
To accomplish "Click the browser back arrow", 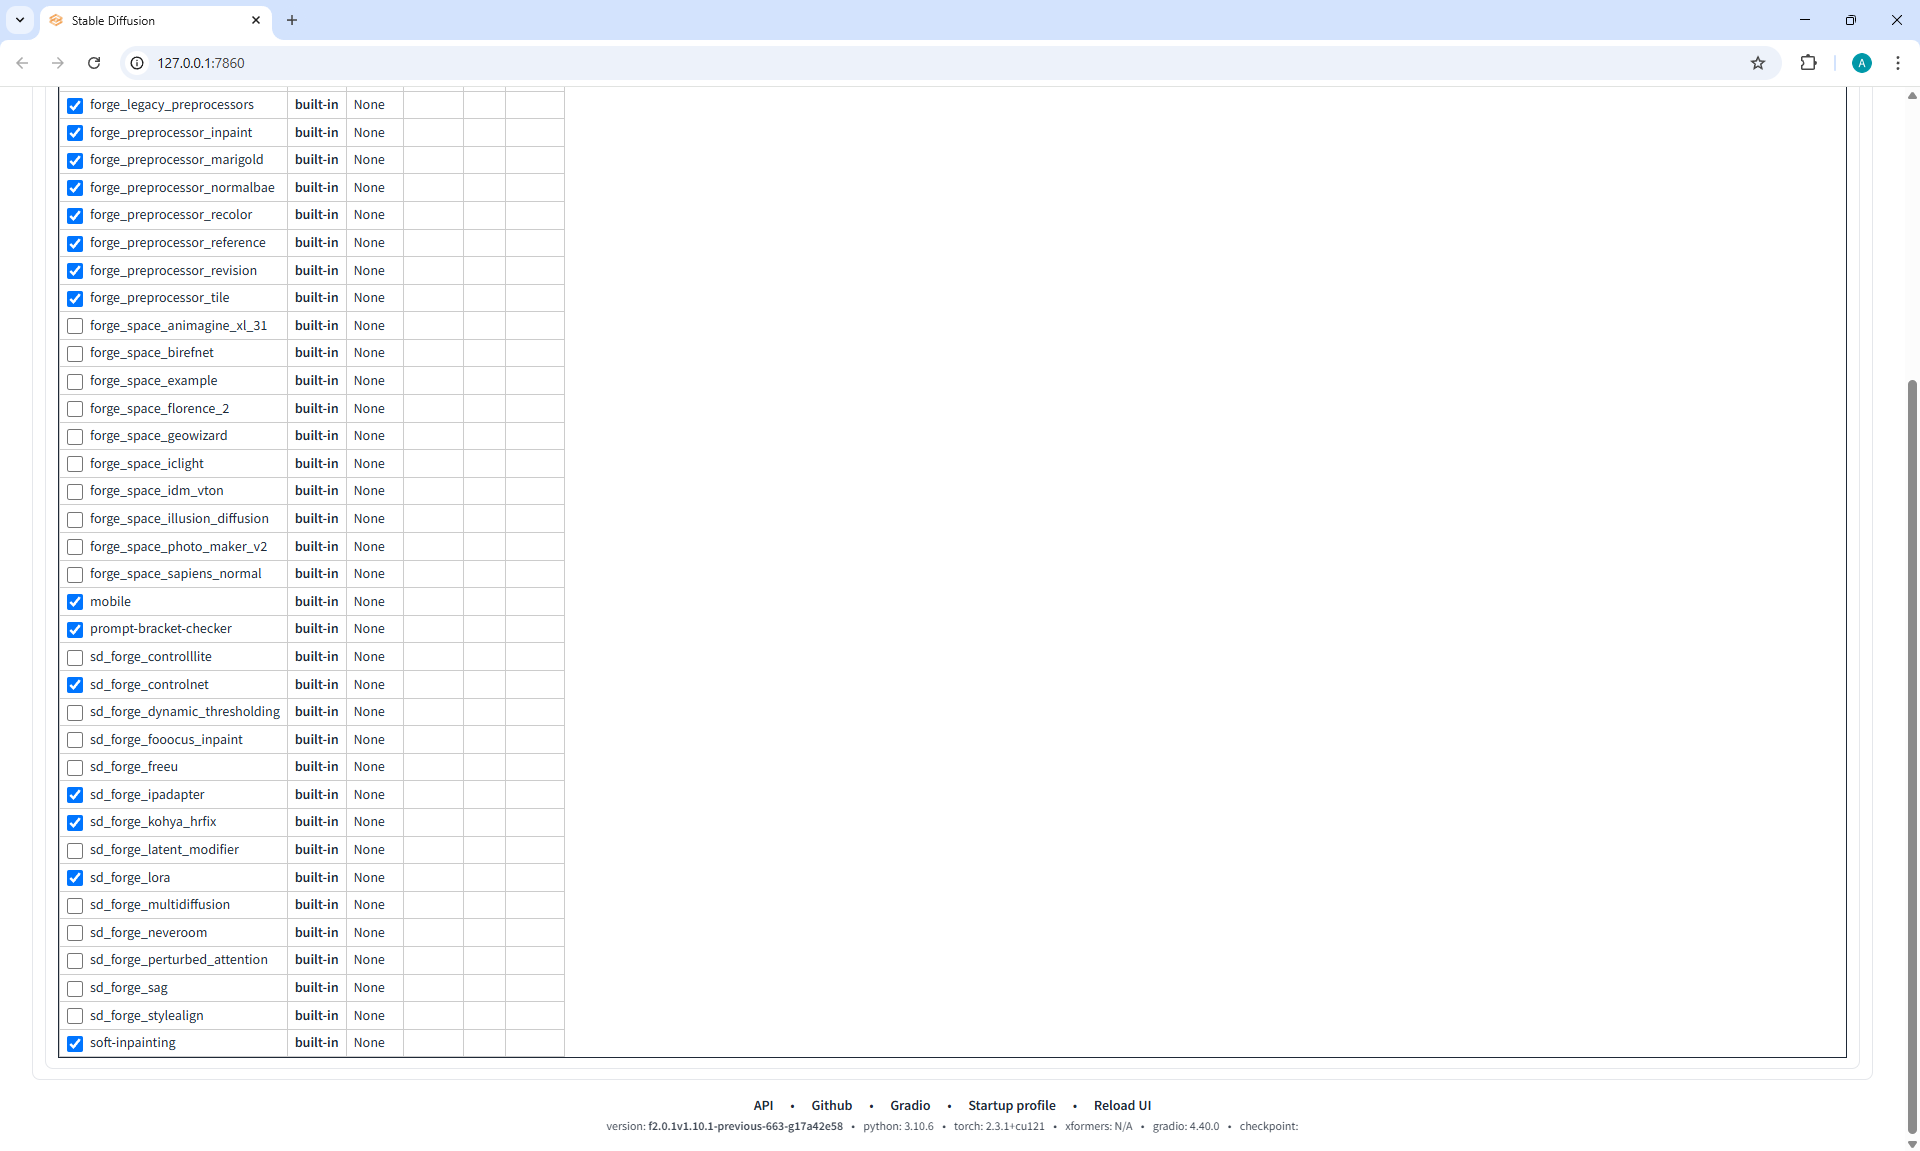I will (x=22, y=63).
